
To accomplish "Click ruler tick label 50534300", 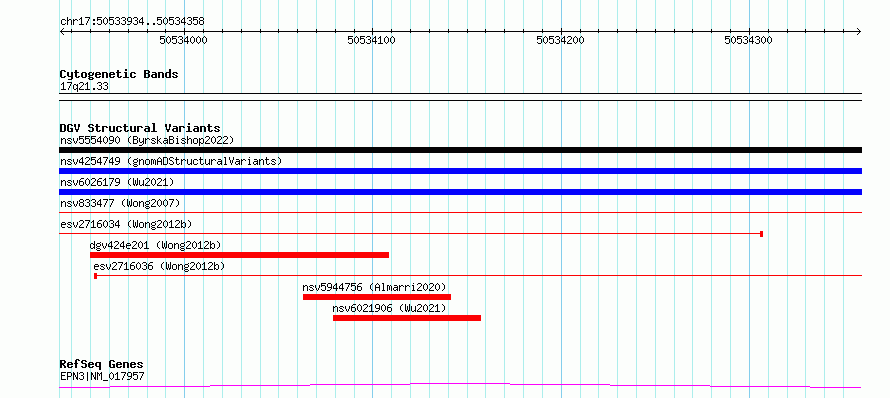I will pyautogui.click(x=749, y=40).
